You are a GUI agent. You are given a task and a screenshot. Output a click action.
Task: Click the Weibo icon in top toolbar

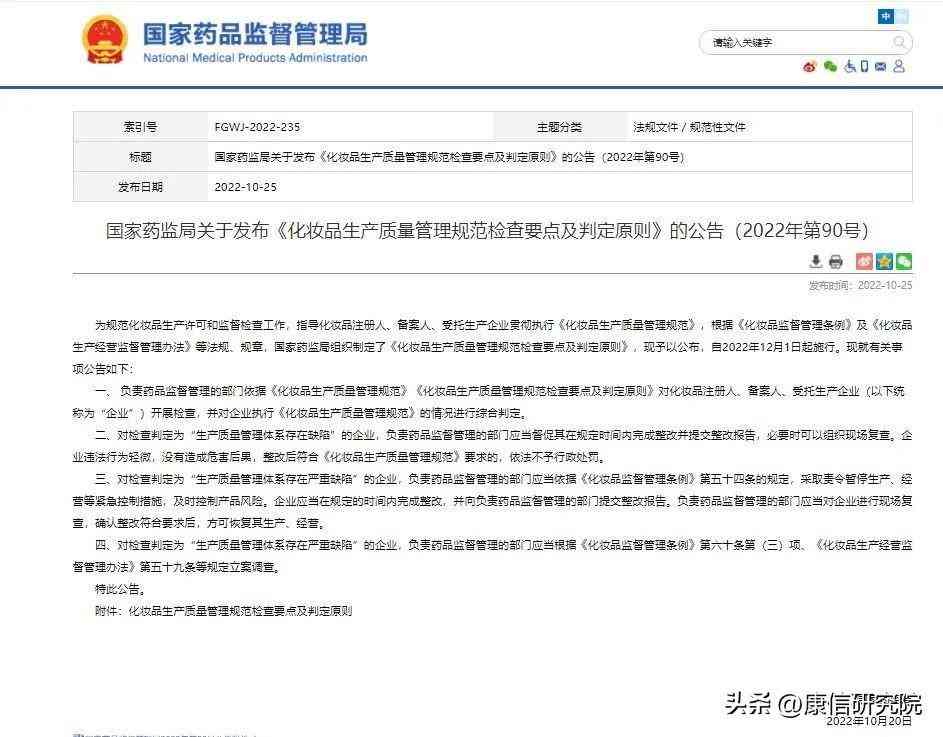pyautogui.click(x=810, y=65)
